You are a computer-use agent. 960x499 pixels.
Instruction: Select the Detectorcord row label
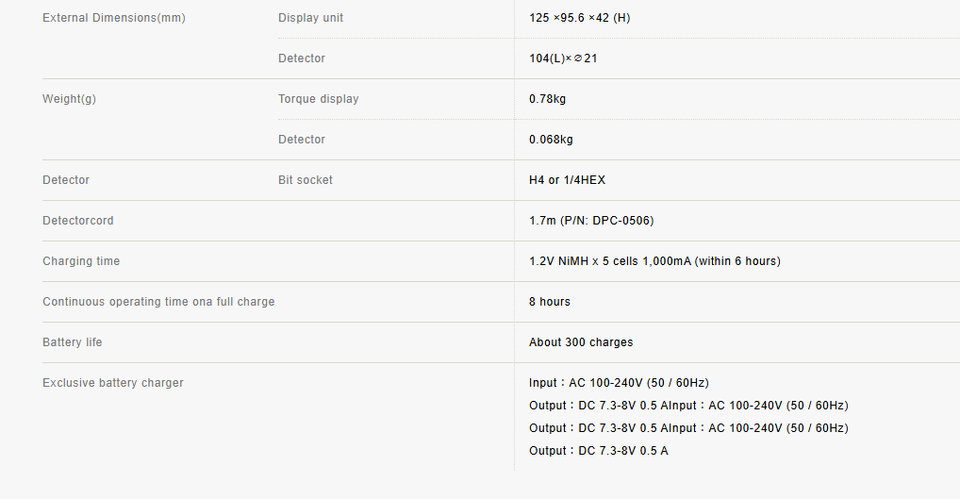78,220
